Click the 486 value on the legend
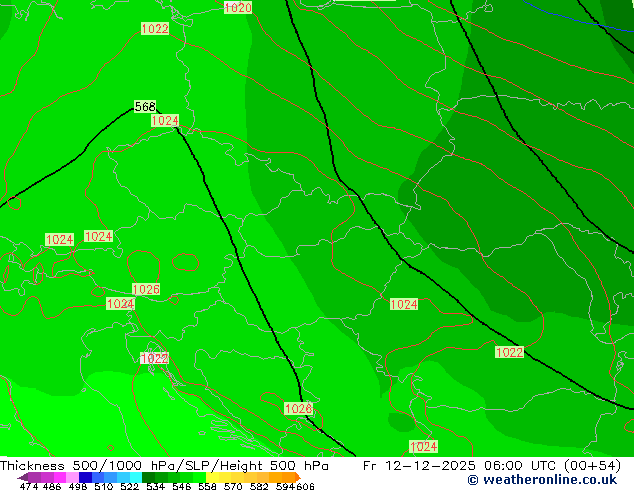 pyautogui.click(x=52, y=486)
